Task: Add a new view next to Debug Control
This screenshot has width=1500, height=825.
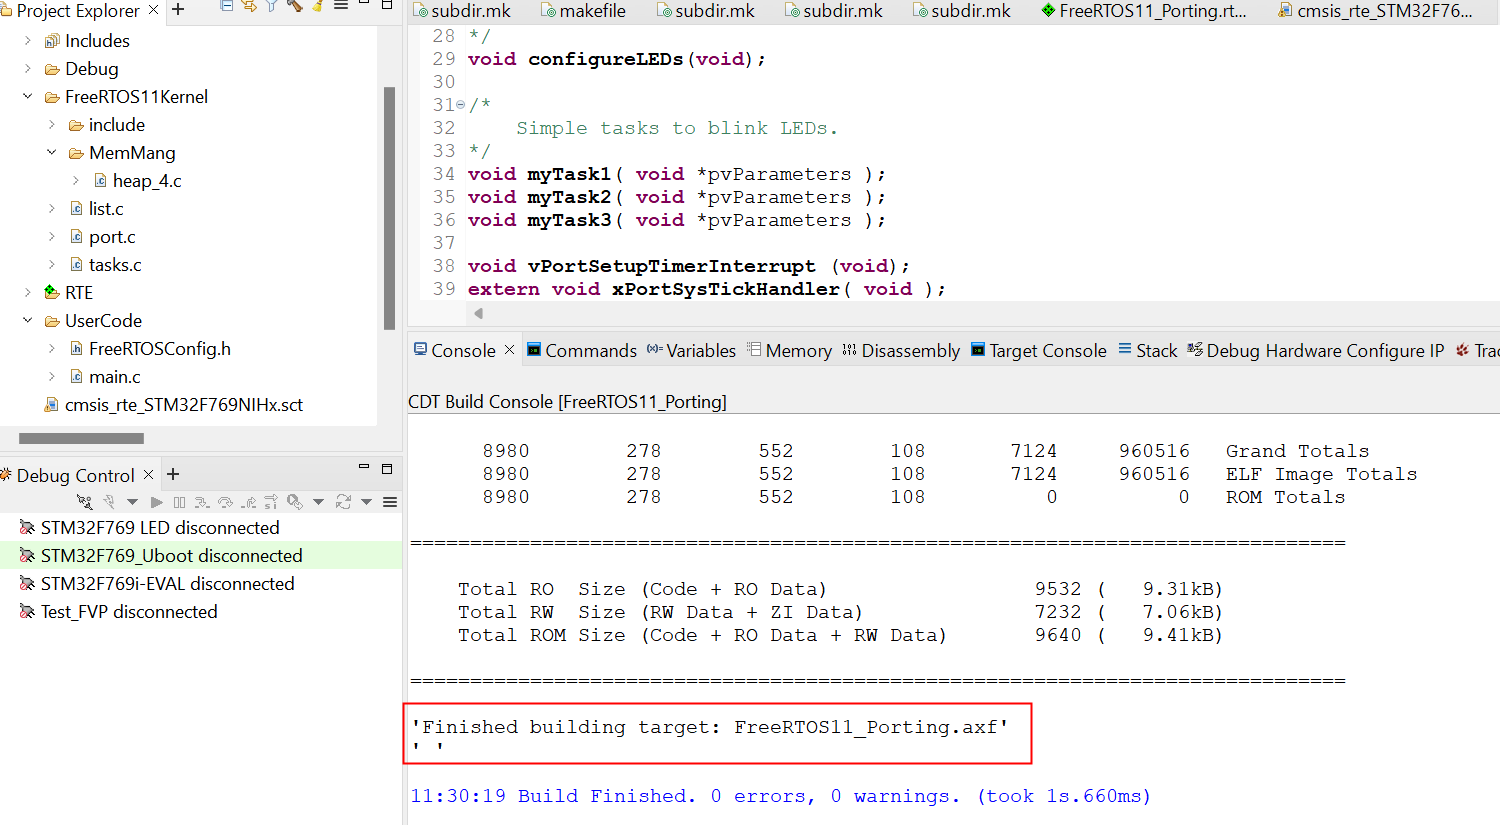Action: click(173, 474)
